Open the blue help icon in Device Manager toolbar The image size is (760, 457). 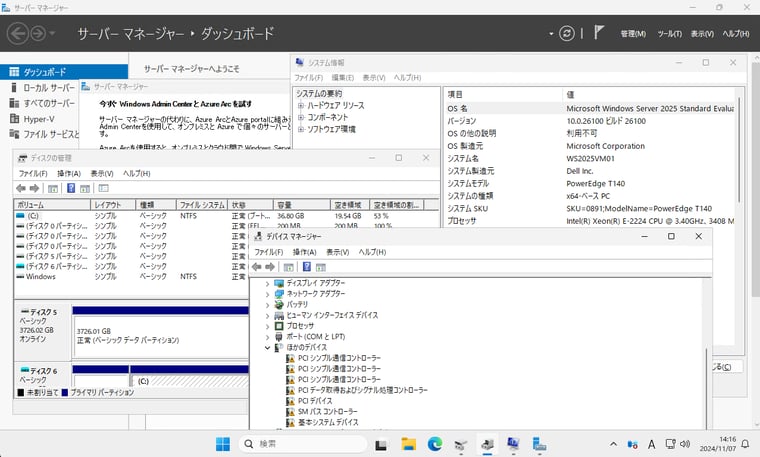pos(307,267)
